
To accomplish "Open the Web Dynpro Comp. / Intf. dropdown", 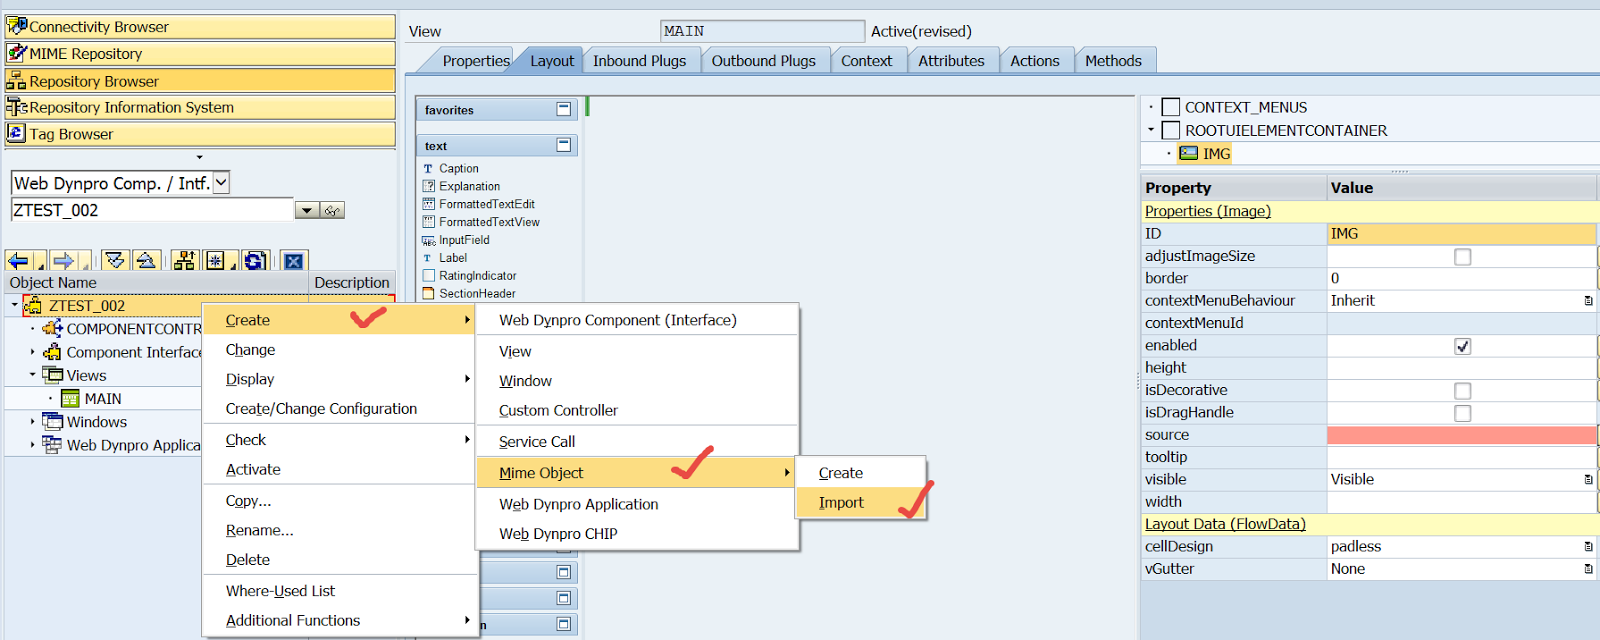I will (x=221, y=183).
